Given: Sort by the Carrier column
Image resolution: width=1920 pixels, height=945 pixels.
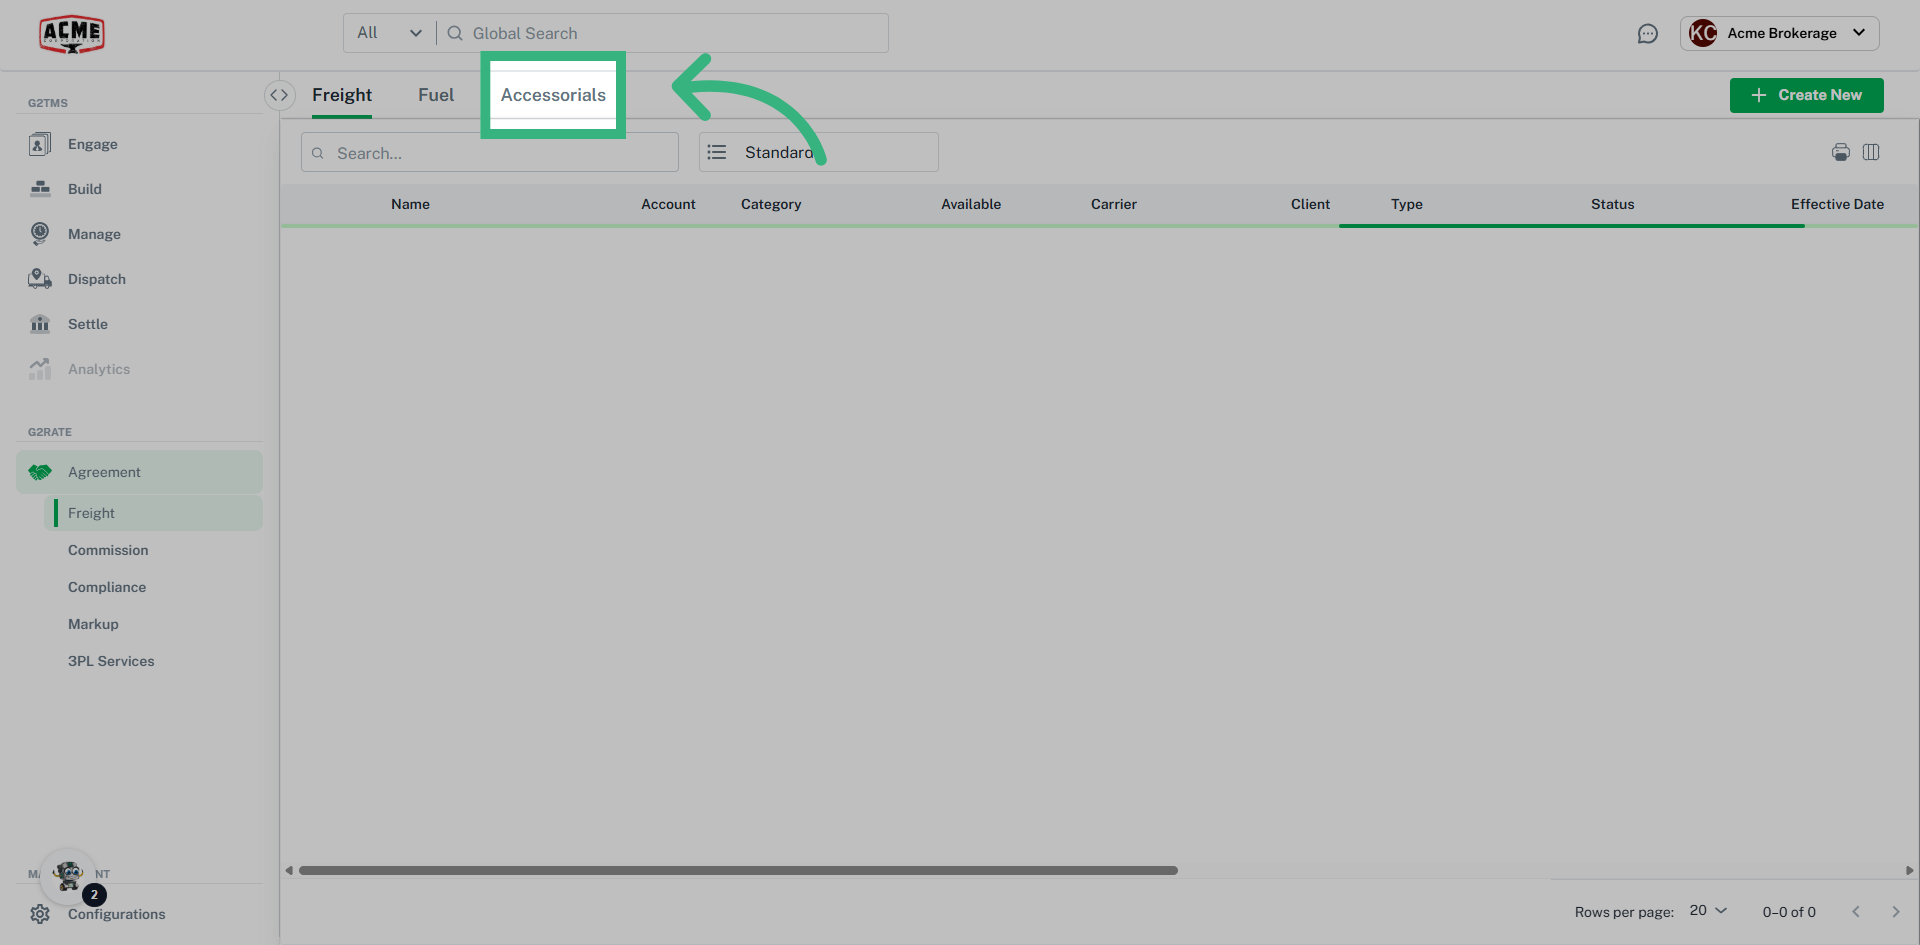Looking at the screenshot, I should coord(1114,204).
